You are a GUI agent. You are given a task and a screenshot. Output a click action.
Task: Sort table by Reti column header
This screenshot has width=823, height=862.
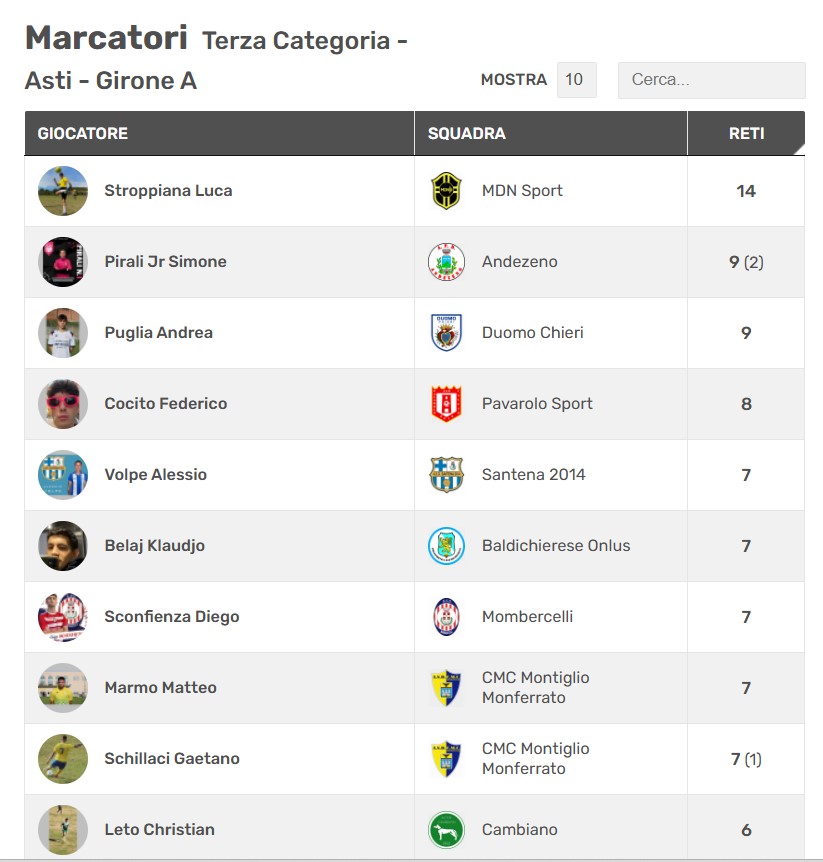click(x=746, y=133)
